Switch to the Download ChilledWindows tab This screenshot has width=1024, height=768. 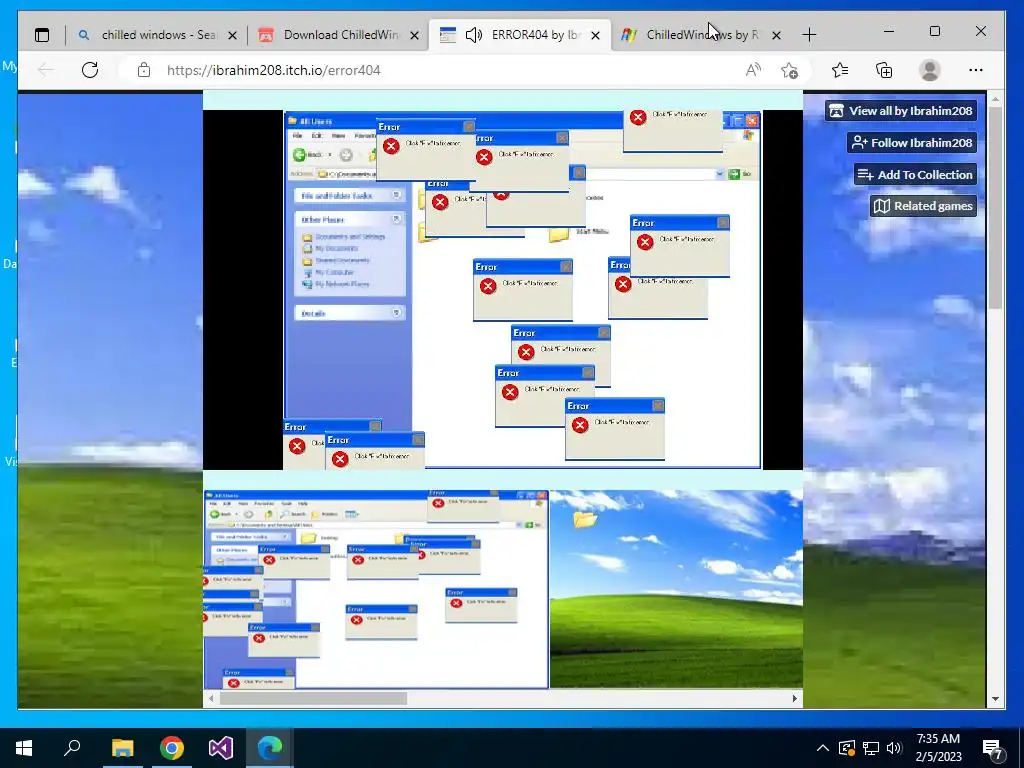(x=338, y=35)
